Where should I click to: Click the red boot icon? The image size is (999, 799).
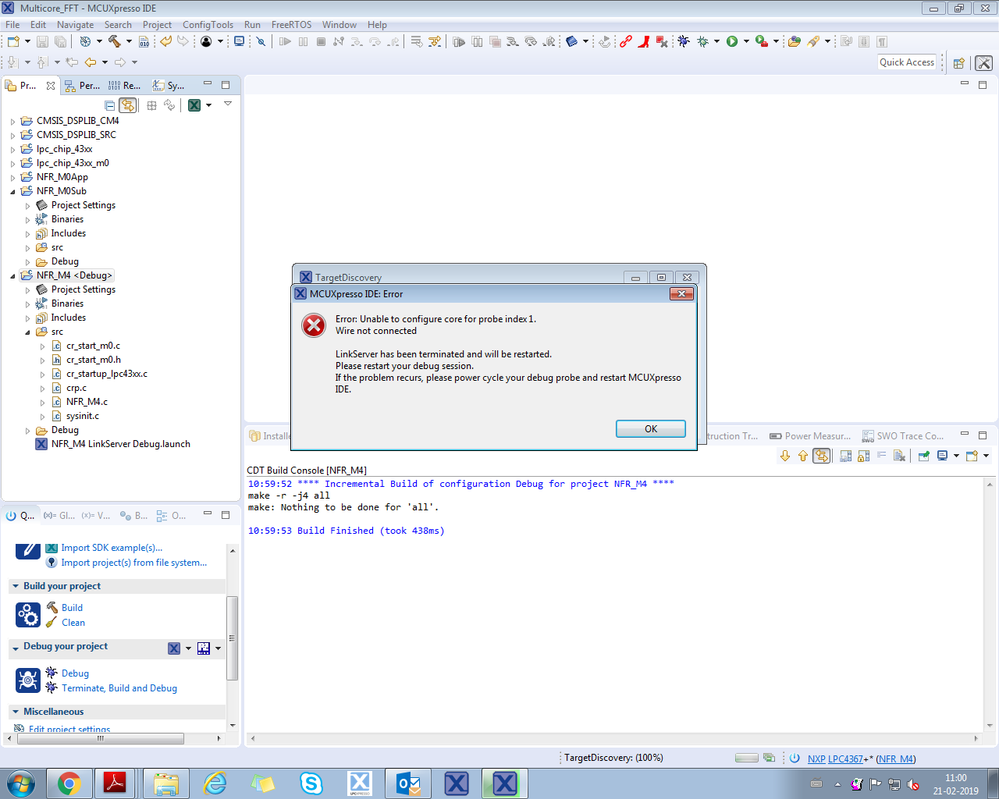pos(643,41)
